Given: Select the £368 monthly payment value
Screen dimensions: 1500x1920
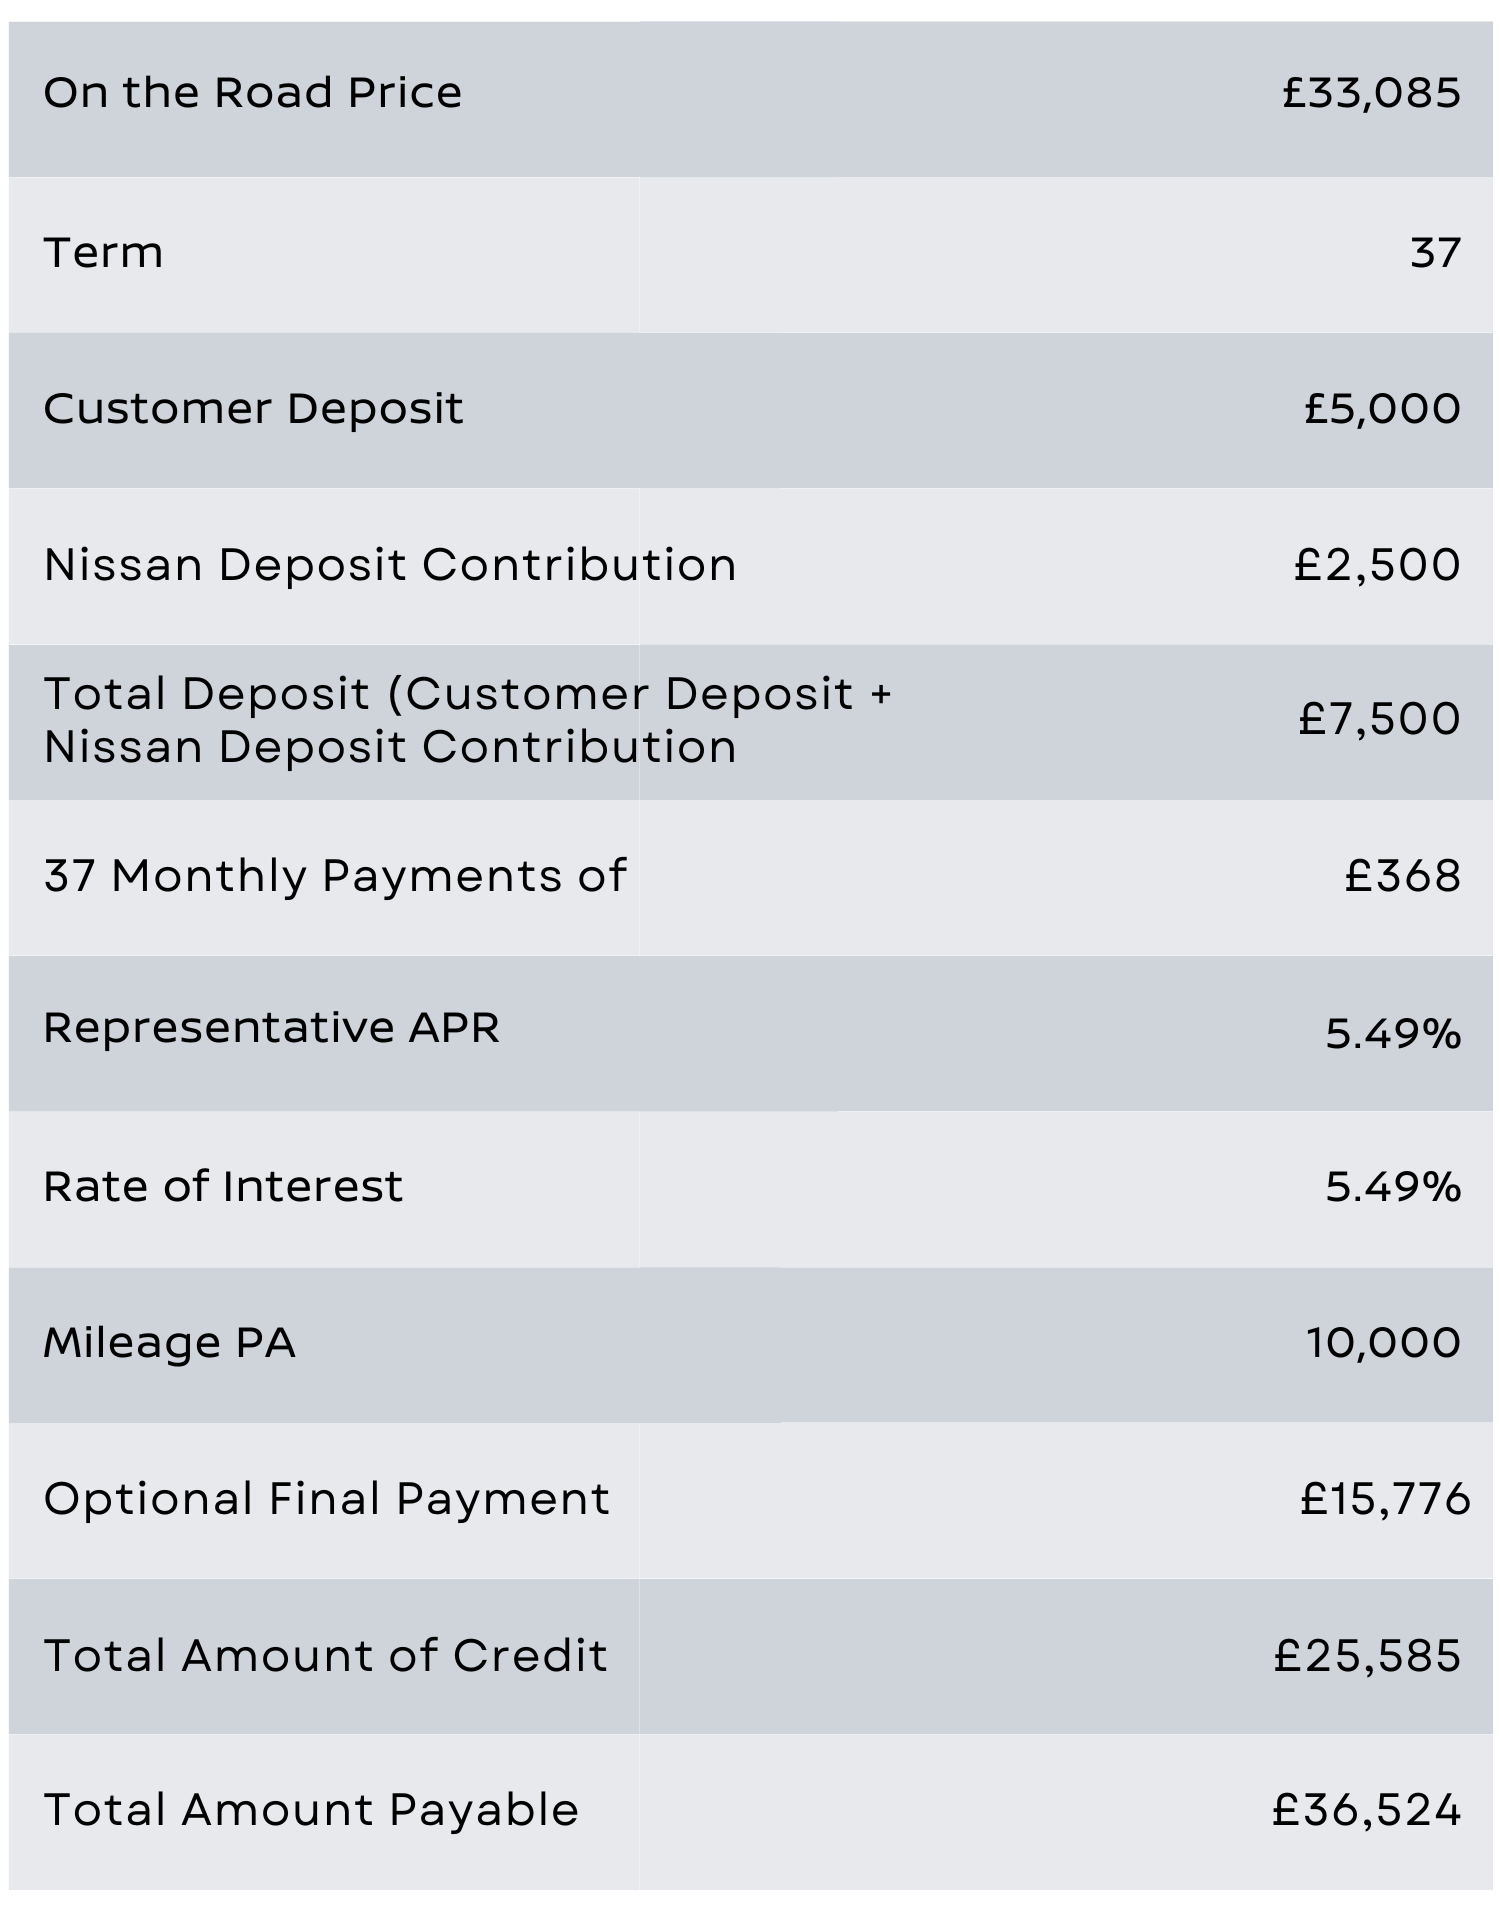Looking at the screenshot, I should click(x=1402, y=876).
